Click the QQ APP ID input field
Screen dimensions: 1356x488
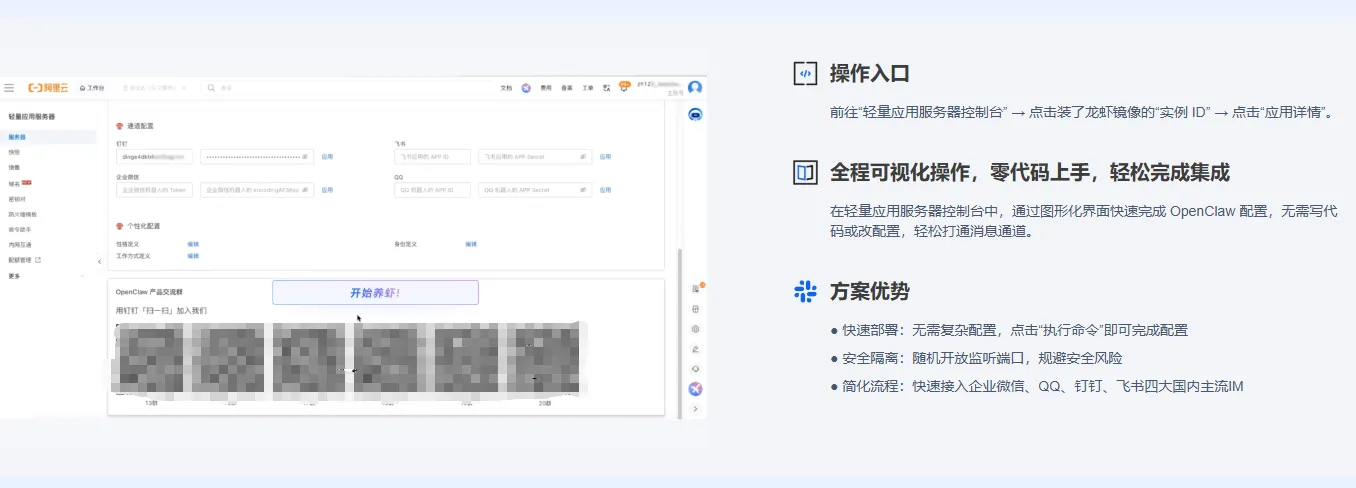tap(432, 190)
